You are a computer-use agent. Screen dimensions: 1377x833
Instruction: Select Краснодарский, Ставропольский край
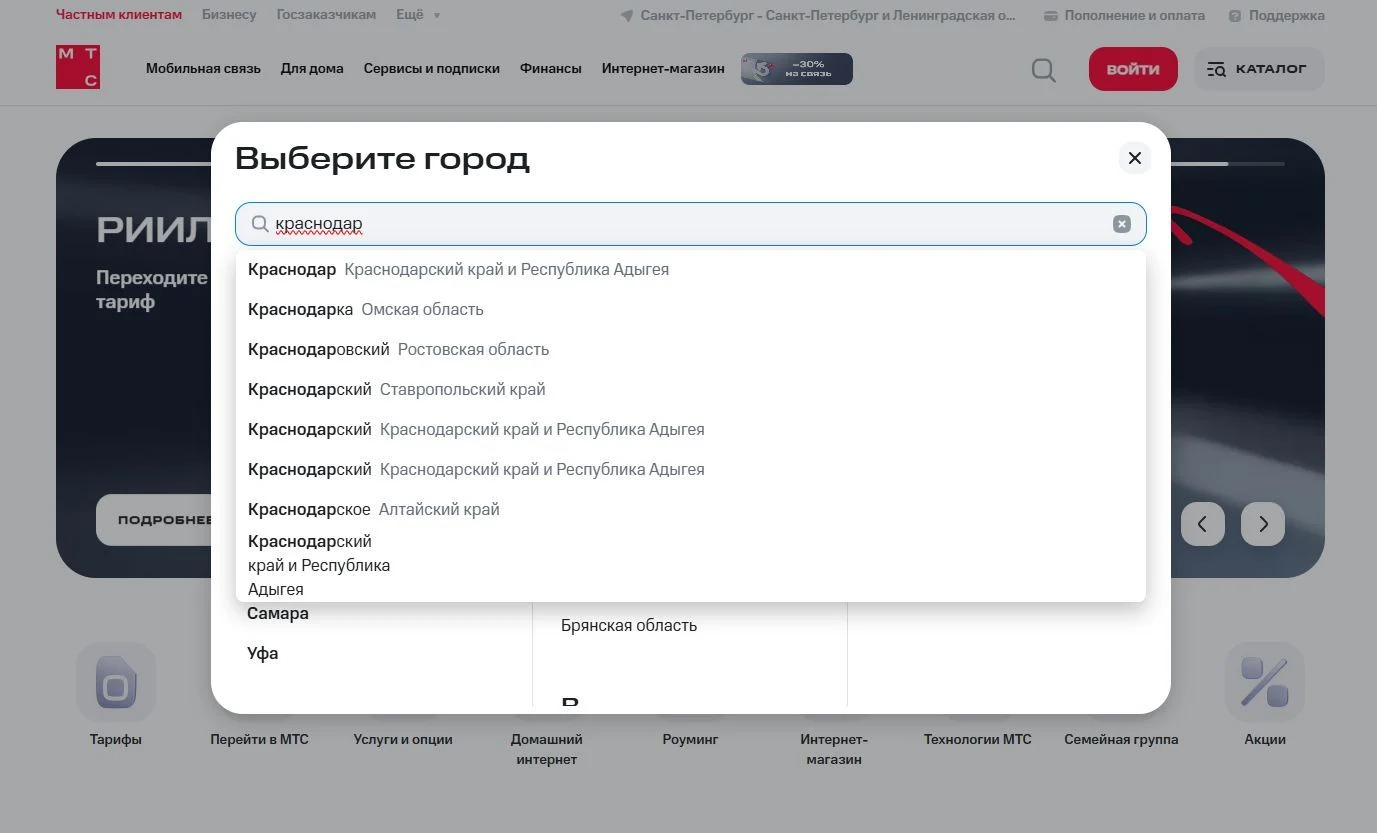tap(690, 389)
